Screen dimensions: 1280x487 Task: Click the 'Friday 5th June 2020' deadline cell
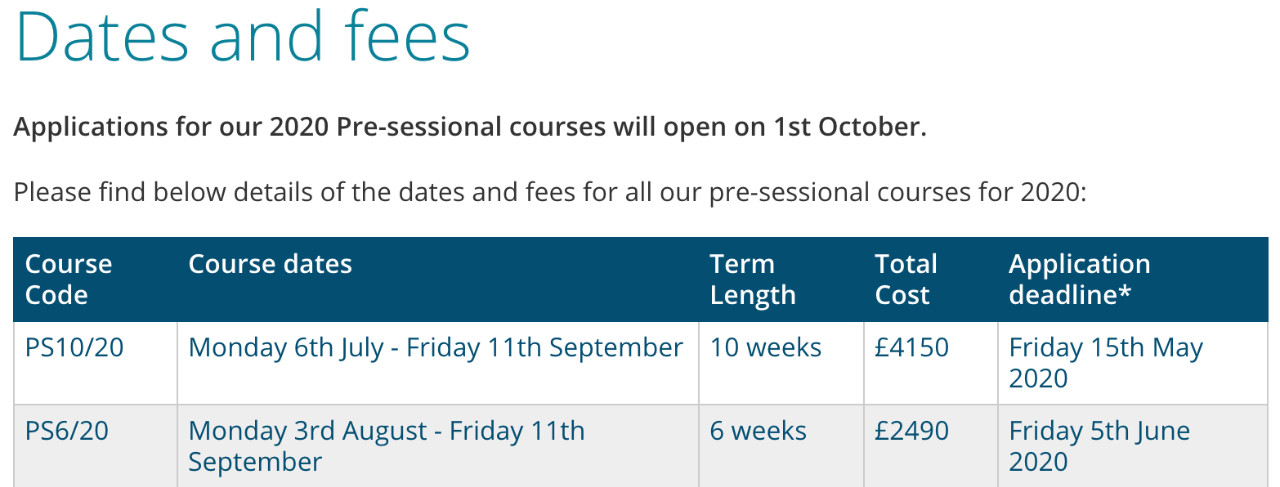1099,446
